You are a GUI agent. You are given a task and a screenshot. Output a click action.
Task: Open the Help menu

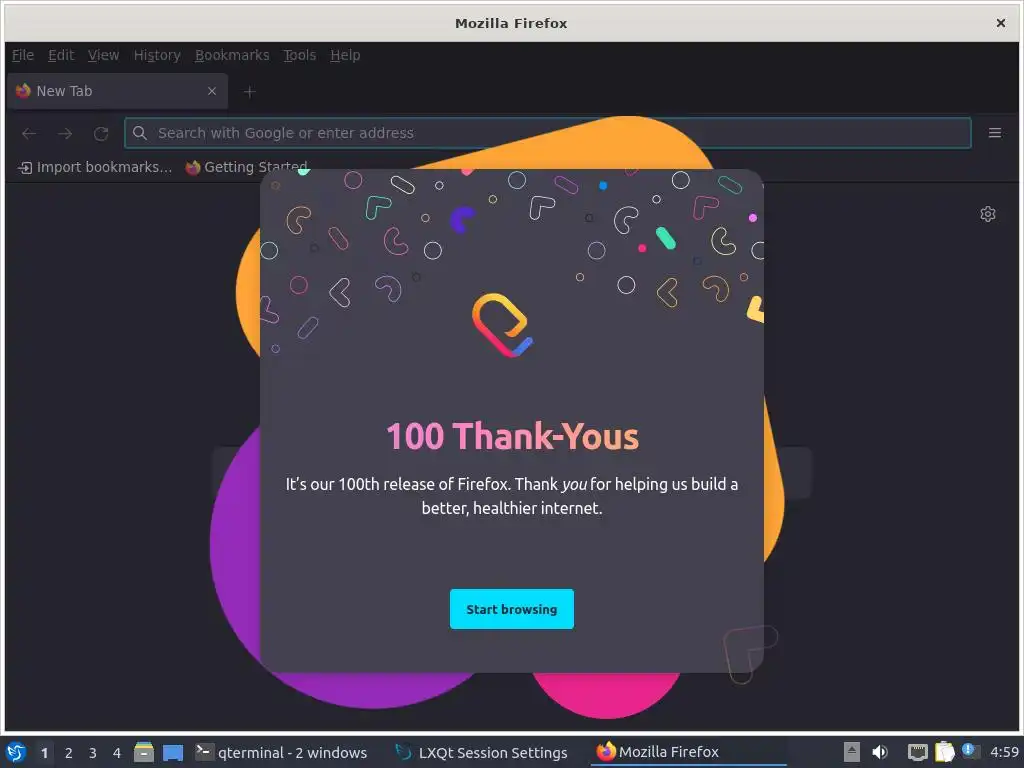[x=345, y=56]
